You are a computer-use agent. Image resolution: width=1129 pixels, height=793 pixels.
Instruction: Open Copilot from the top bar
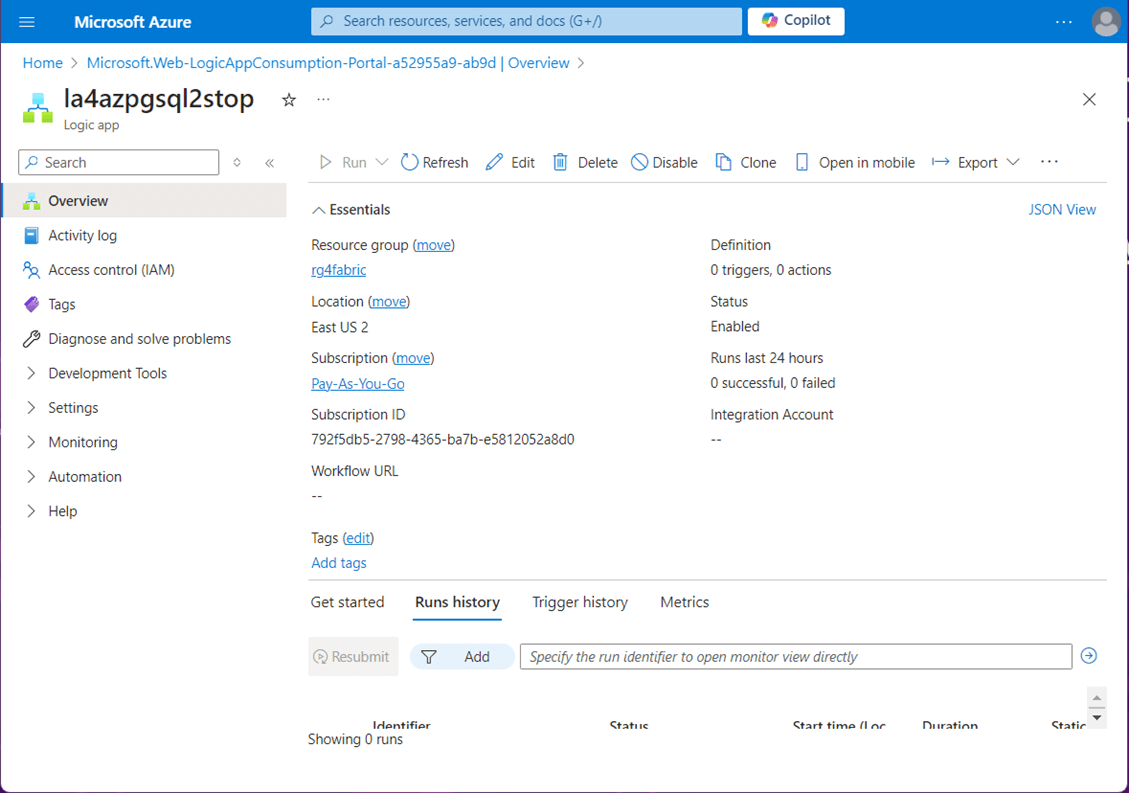pyautogui.click(x=796, y=21)
